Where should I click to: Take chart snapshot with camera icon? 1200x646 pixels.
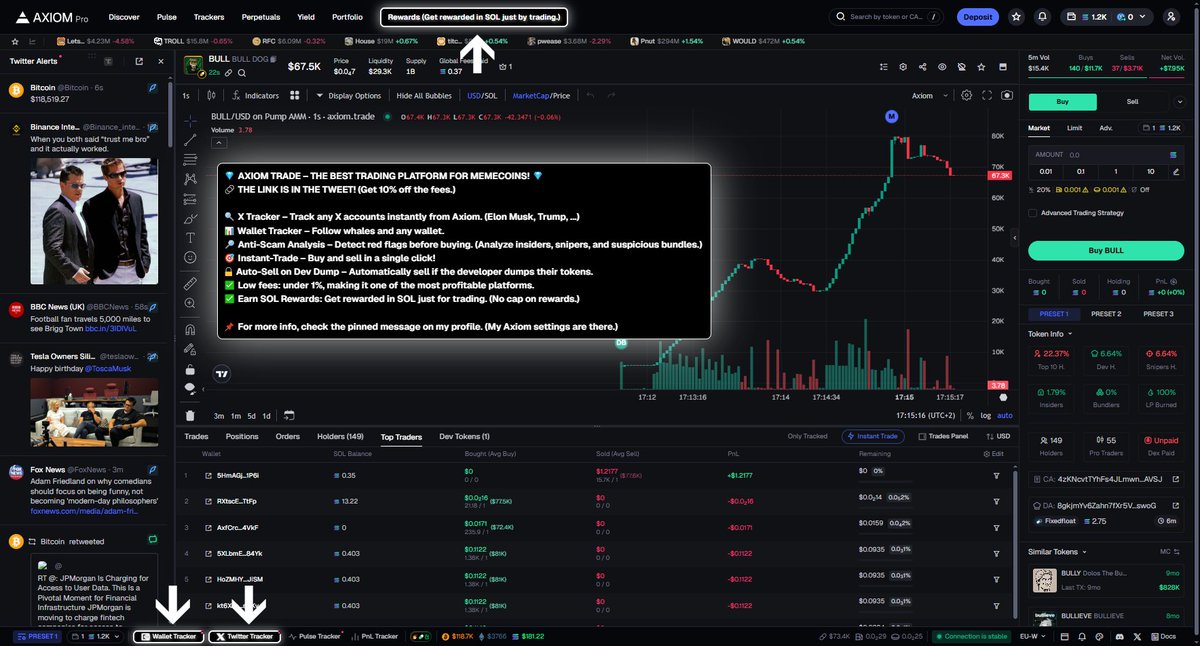[x=1006, y=96]
